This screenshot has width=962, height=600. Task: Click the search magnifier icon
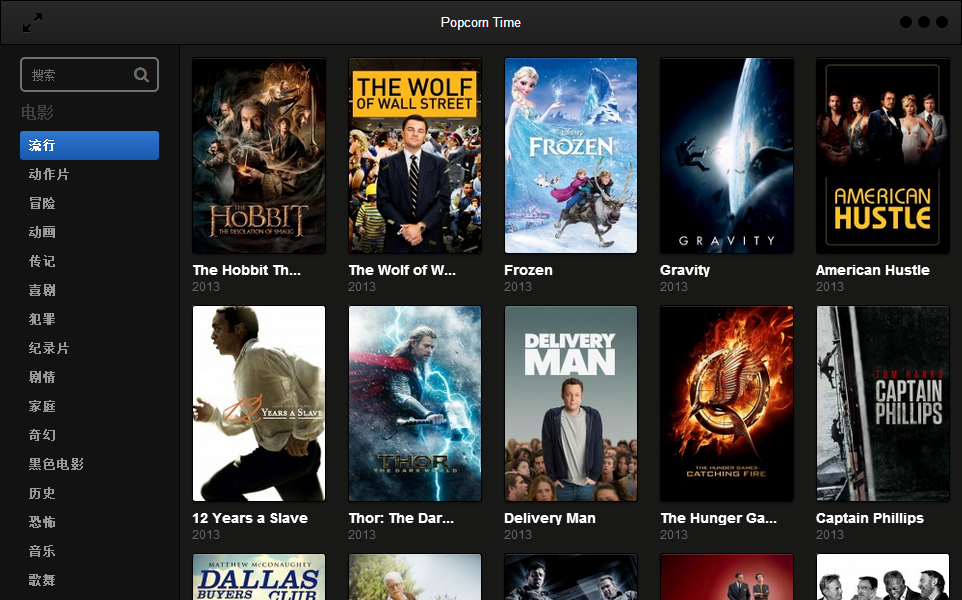click(x=141, y=75)
